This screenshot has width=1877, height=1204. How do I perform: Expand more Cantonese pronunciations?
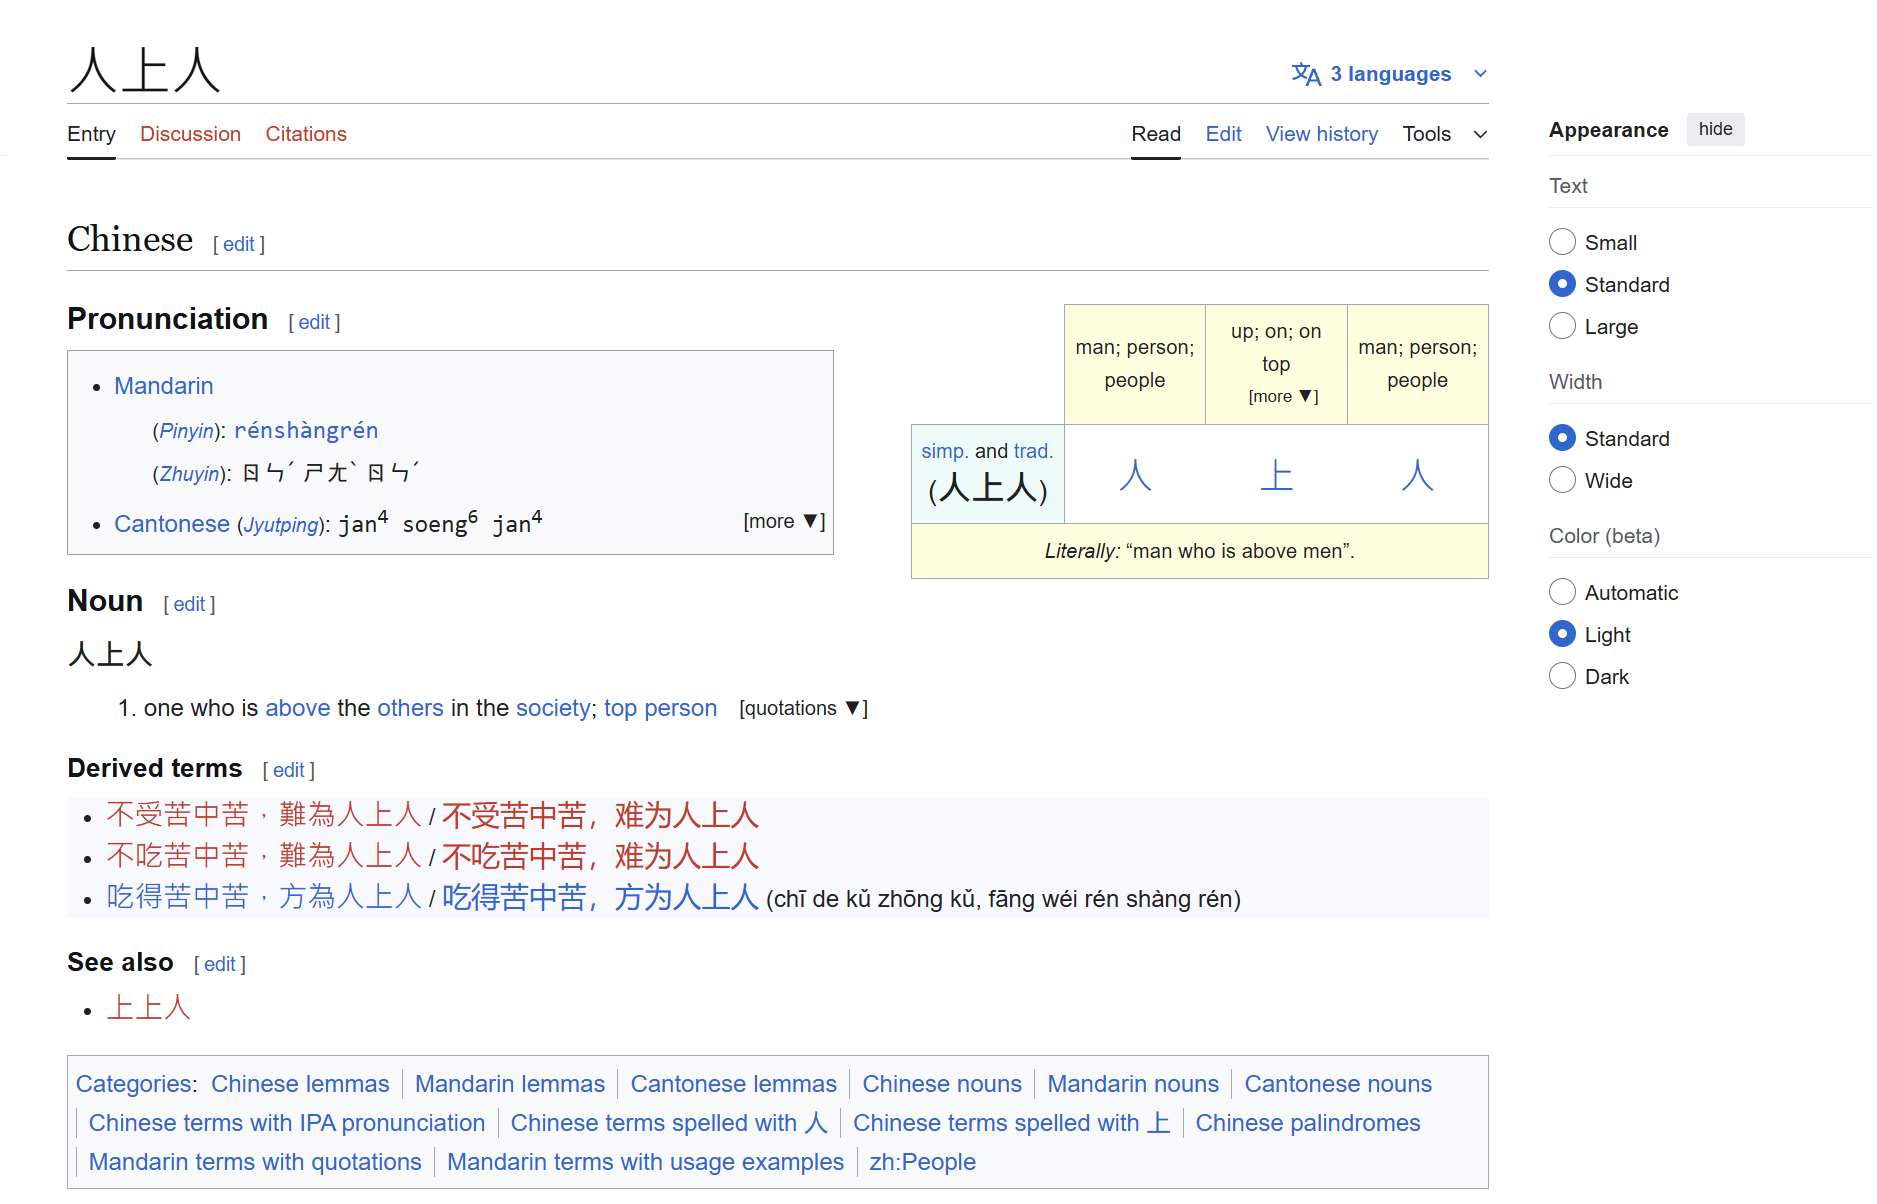click(784, 521)
